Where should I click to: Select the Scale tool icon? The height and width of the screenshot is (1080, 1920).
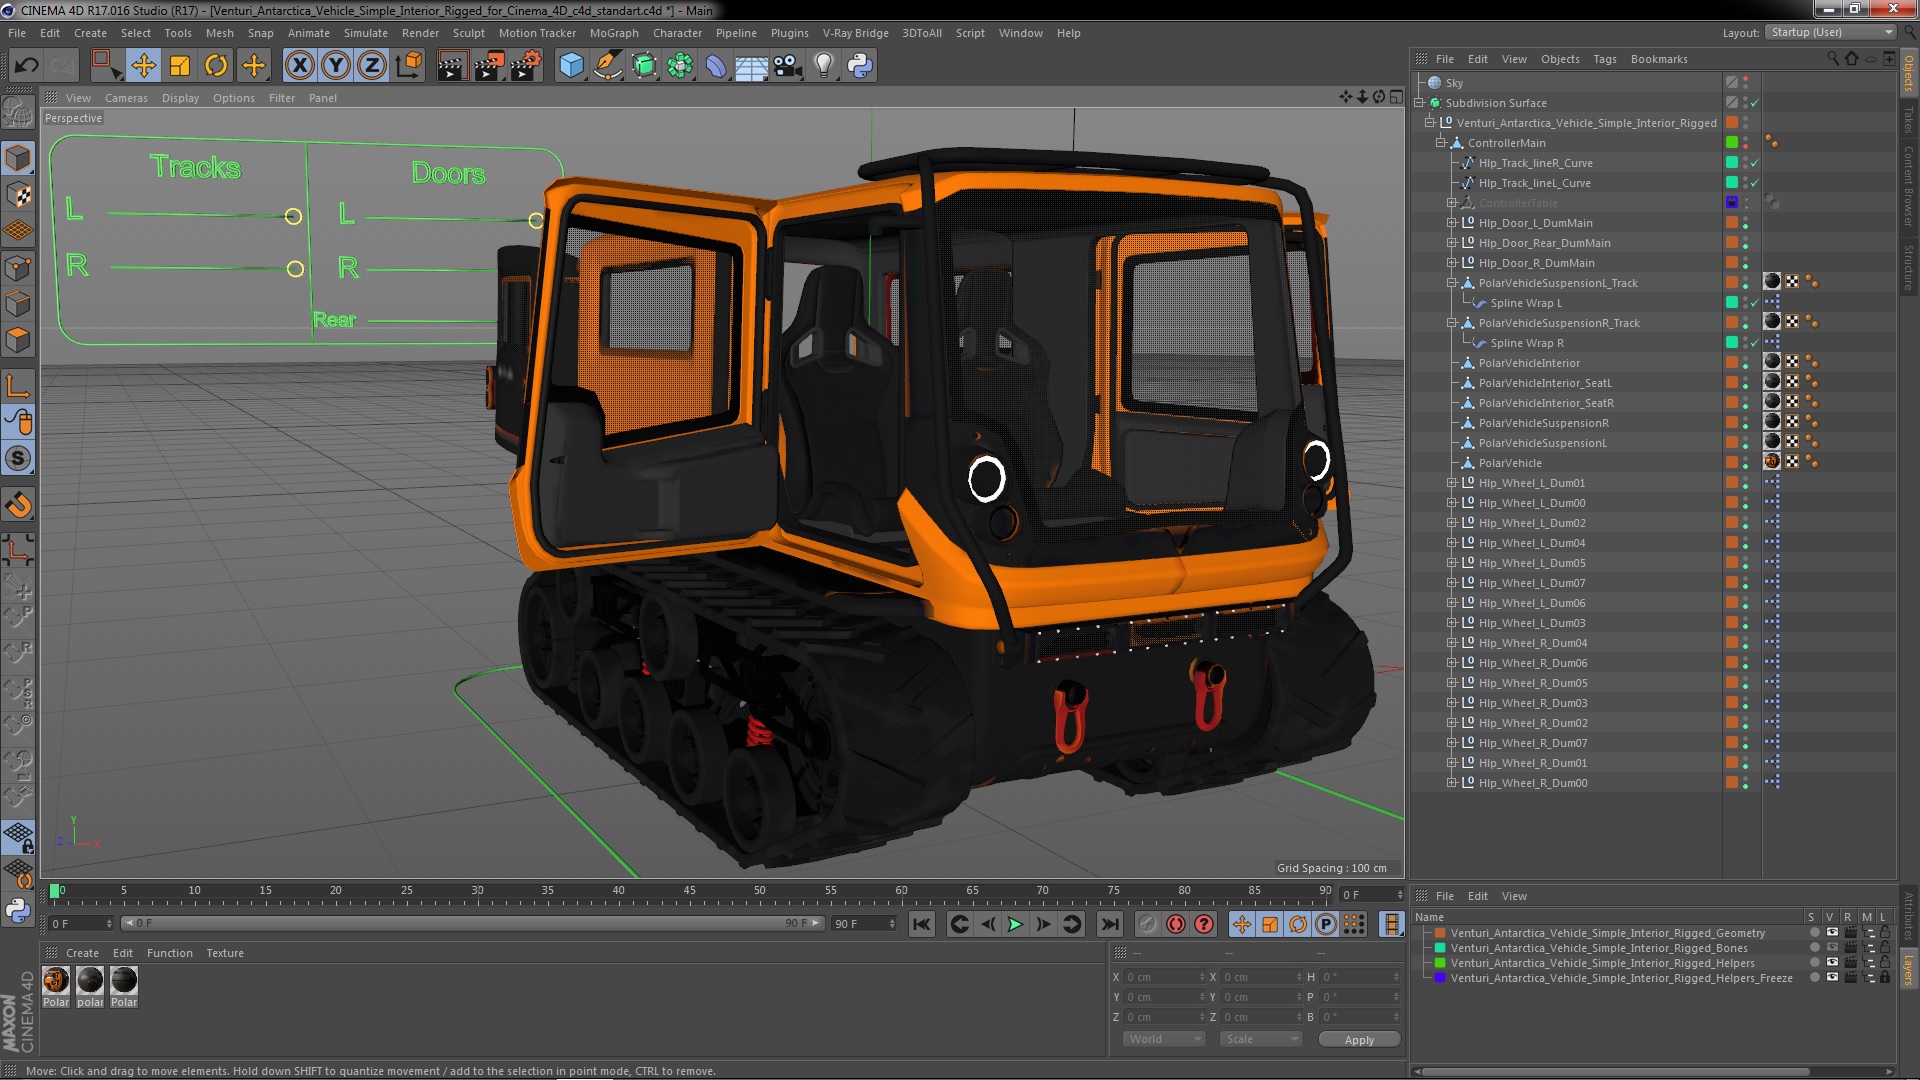[x=180, y=66]
